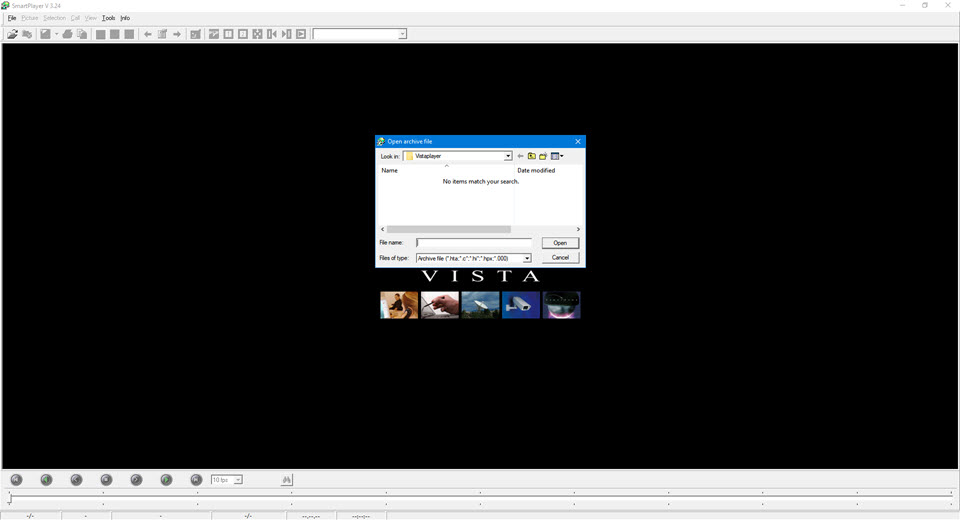Expand the 'Files of type' dropdown
960x520 pixels.
(x=527, y=258)
